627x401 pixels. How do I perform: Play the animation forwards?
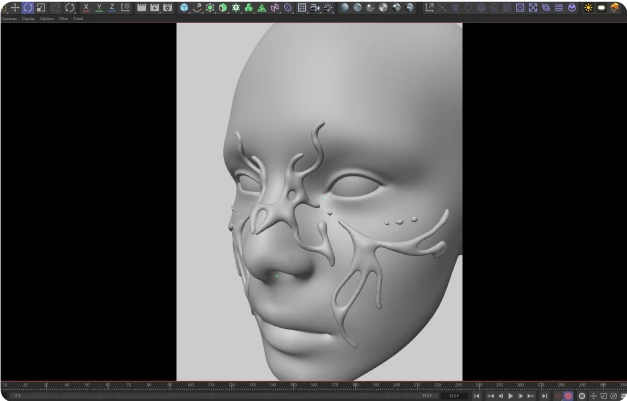[x=511, y=396]
